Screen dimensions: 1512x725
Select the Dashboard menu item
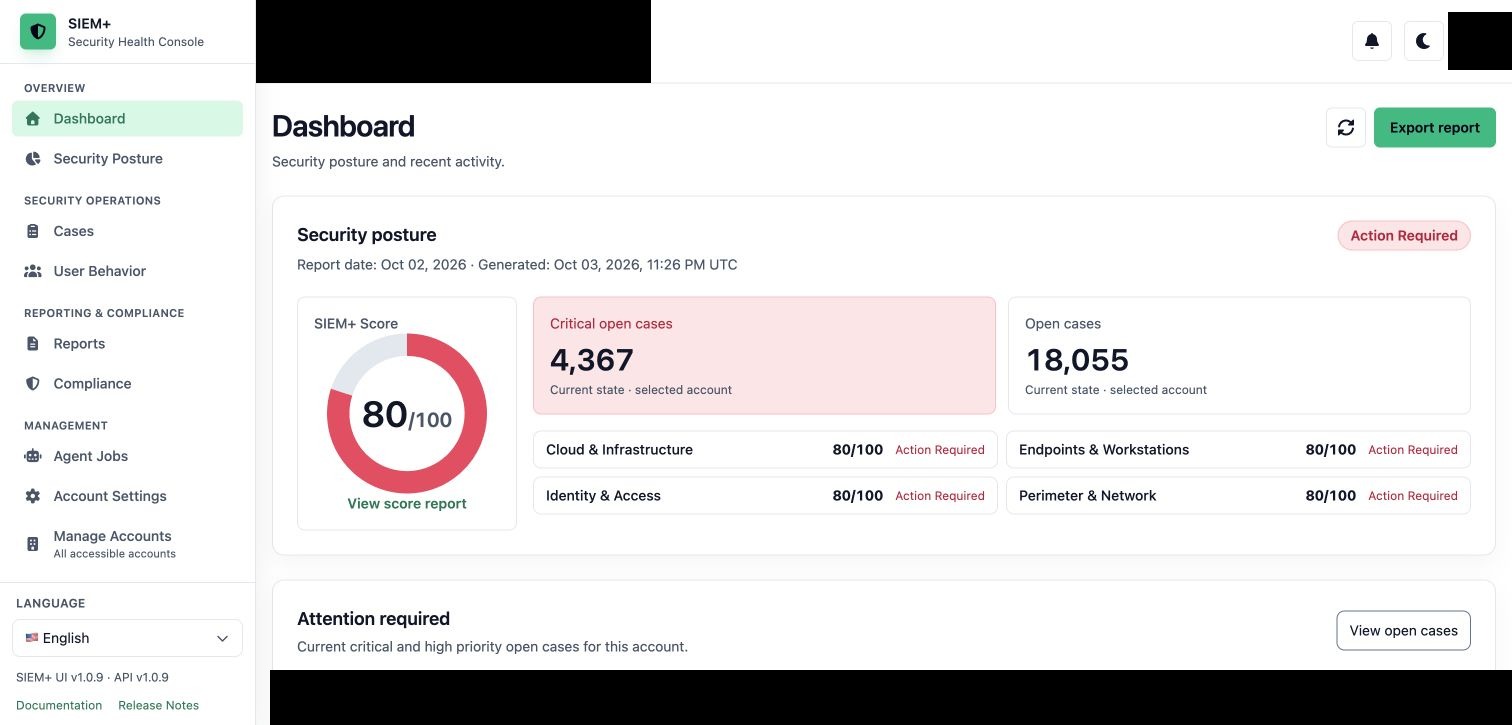tap(127, 119)
